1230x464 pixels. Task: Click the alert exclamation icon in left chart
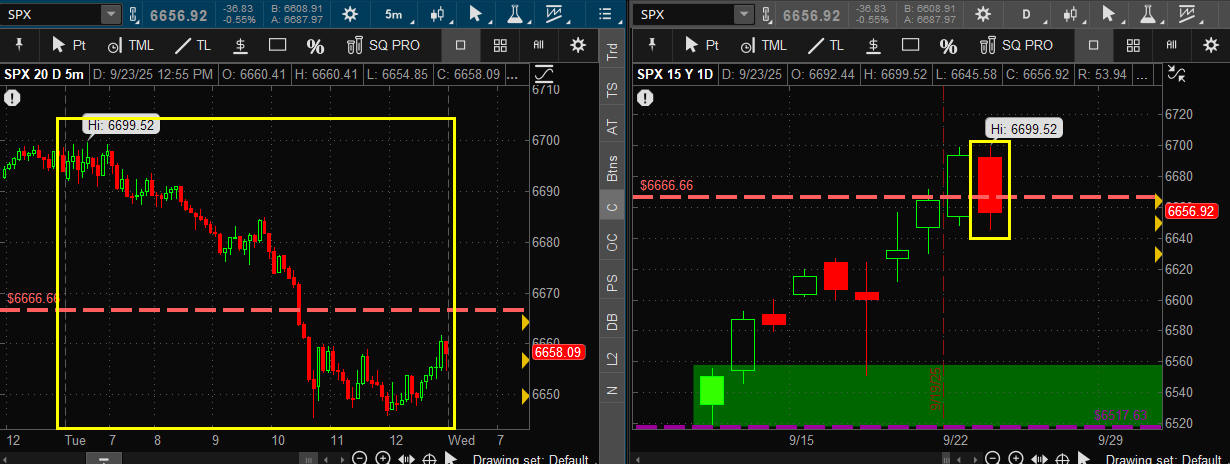coord(12,97)
